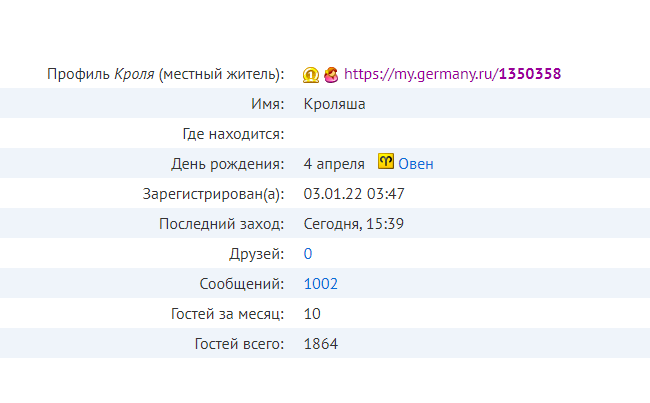Viewport: 650px width, 403px height.
Task: Open the my.germany.ru/1350358 profile link
Action: (452, 74)
